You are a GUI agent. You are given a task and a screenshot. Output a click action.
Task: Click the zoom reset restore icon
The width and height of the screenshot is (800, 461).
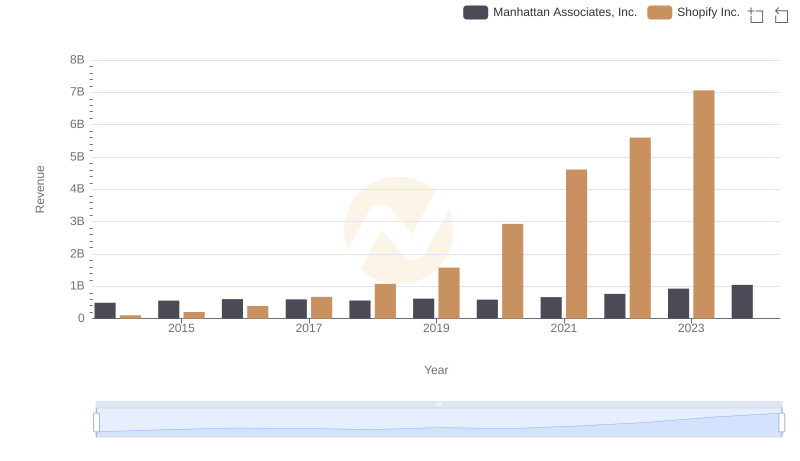781,15
